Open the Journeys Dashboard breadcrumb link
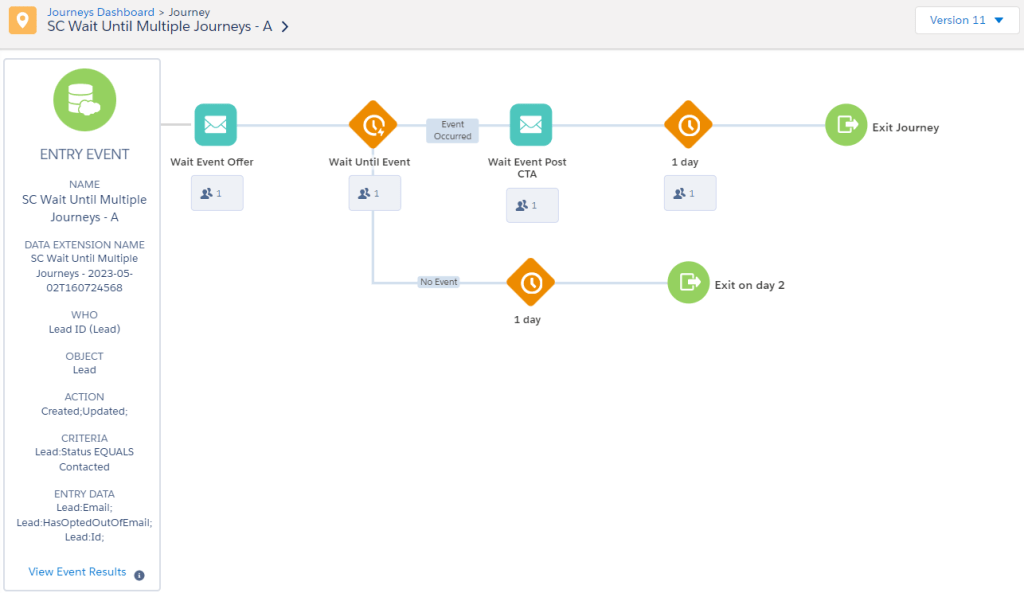 click(x=100, y=12)
